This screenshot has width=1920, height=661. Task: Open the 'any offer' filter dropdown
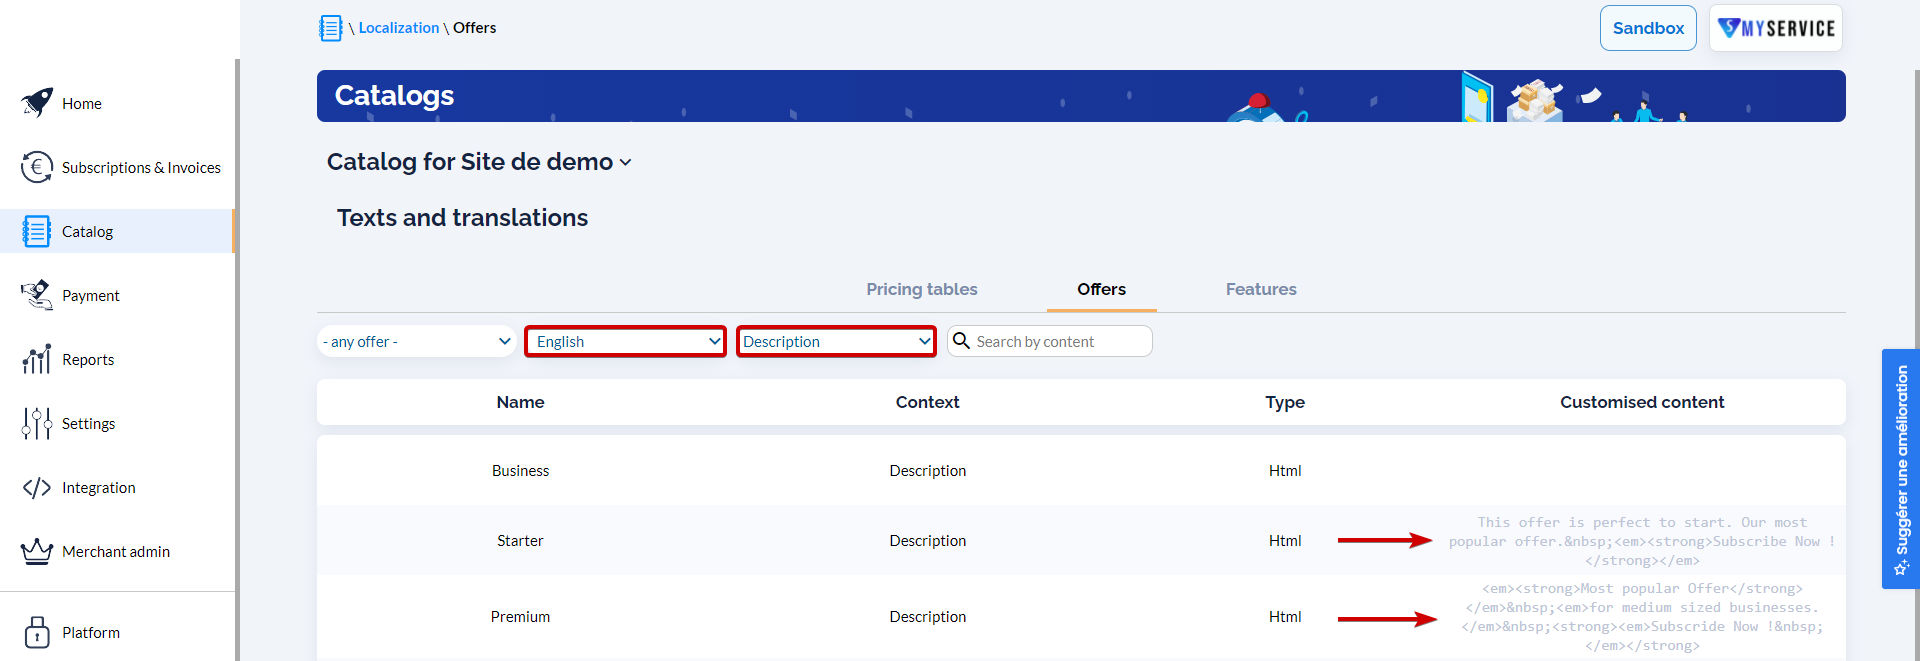[x=417, y=341]
